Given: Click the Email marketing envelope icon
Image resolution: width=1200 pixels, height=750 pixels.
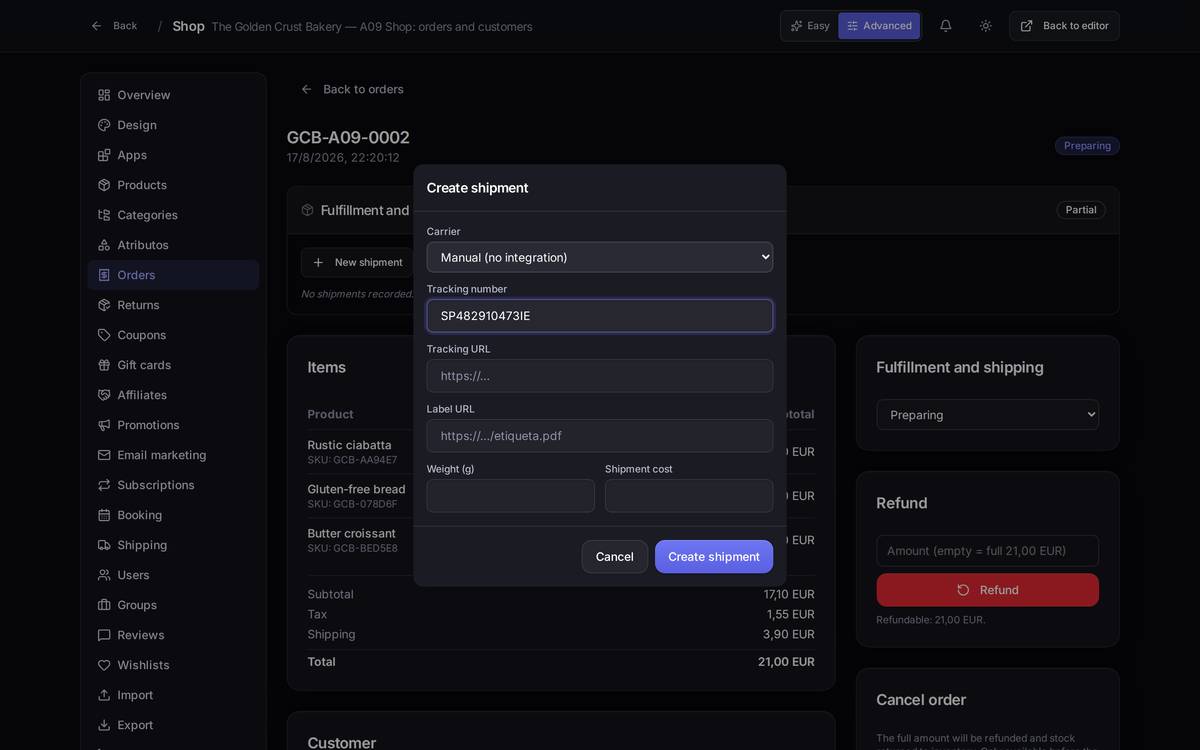Looking at the screenshot, I should point(104,455).
